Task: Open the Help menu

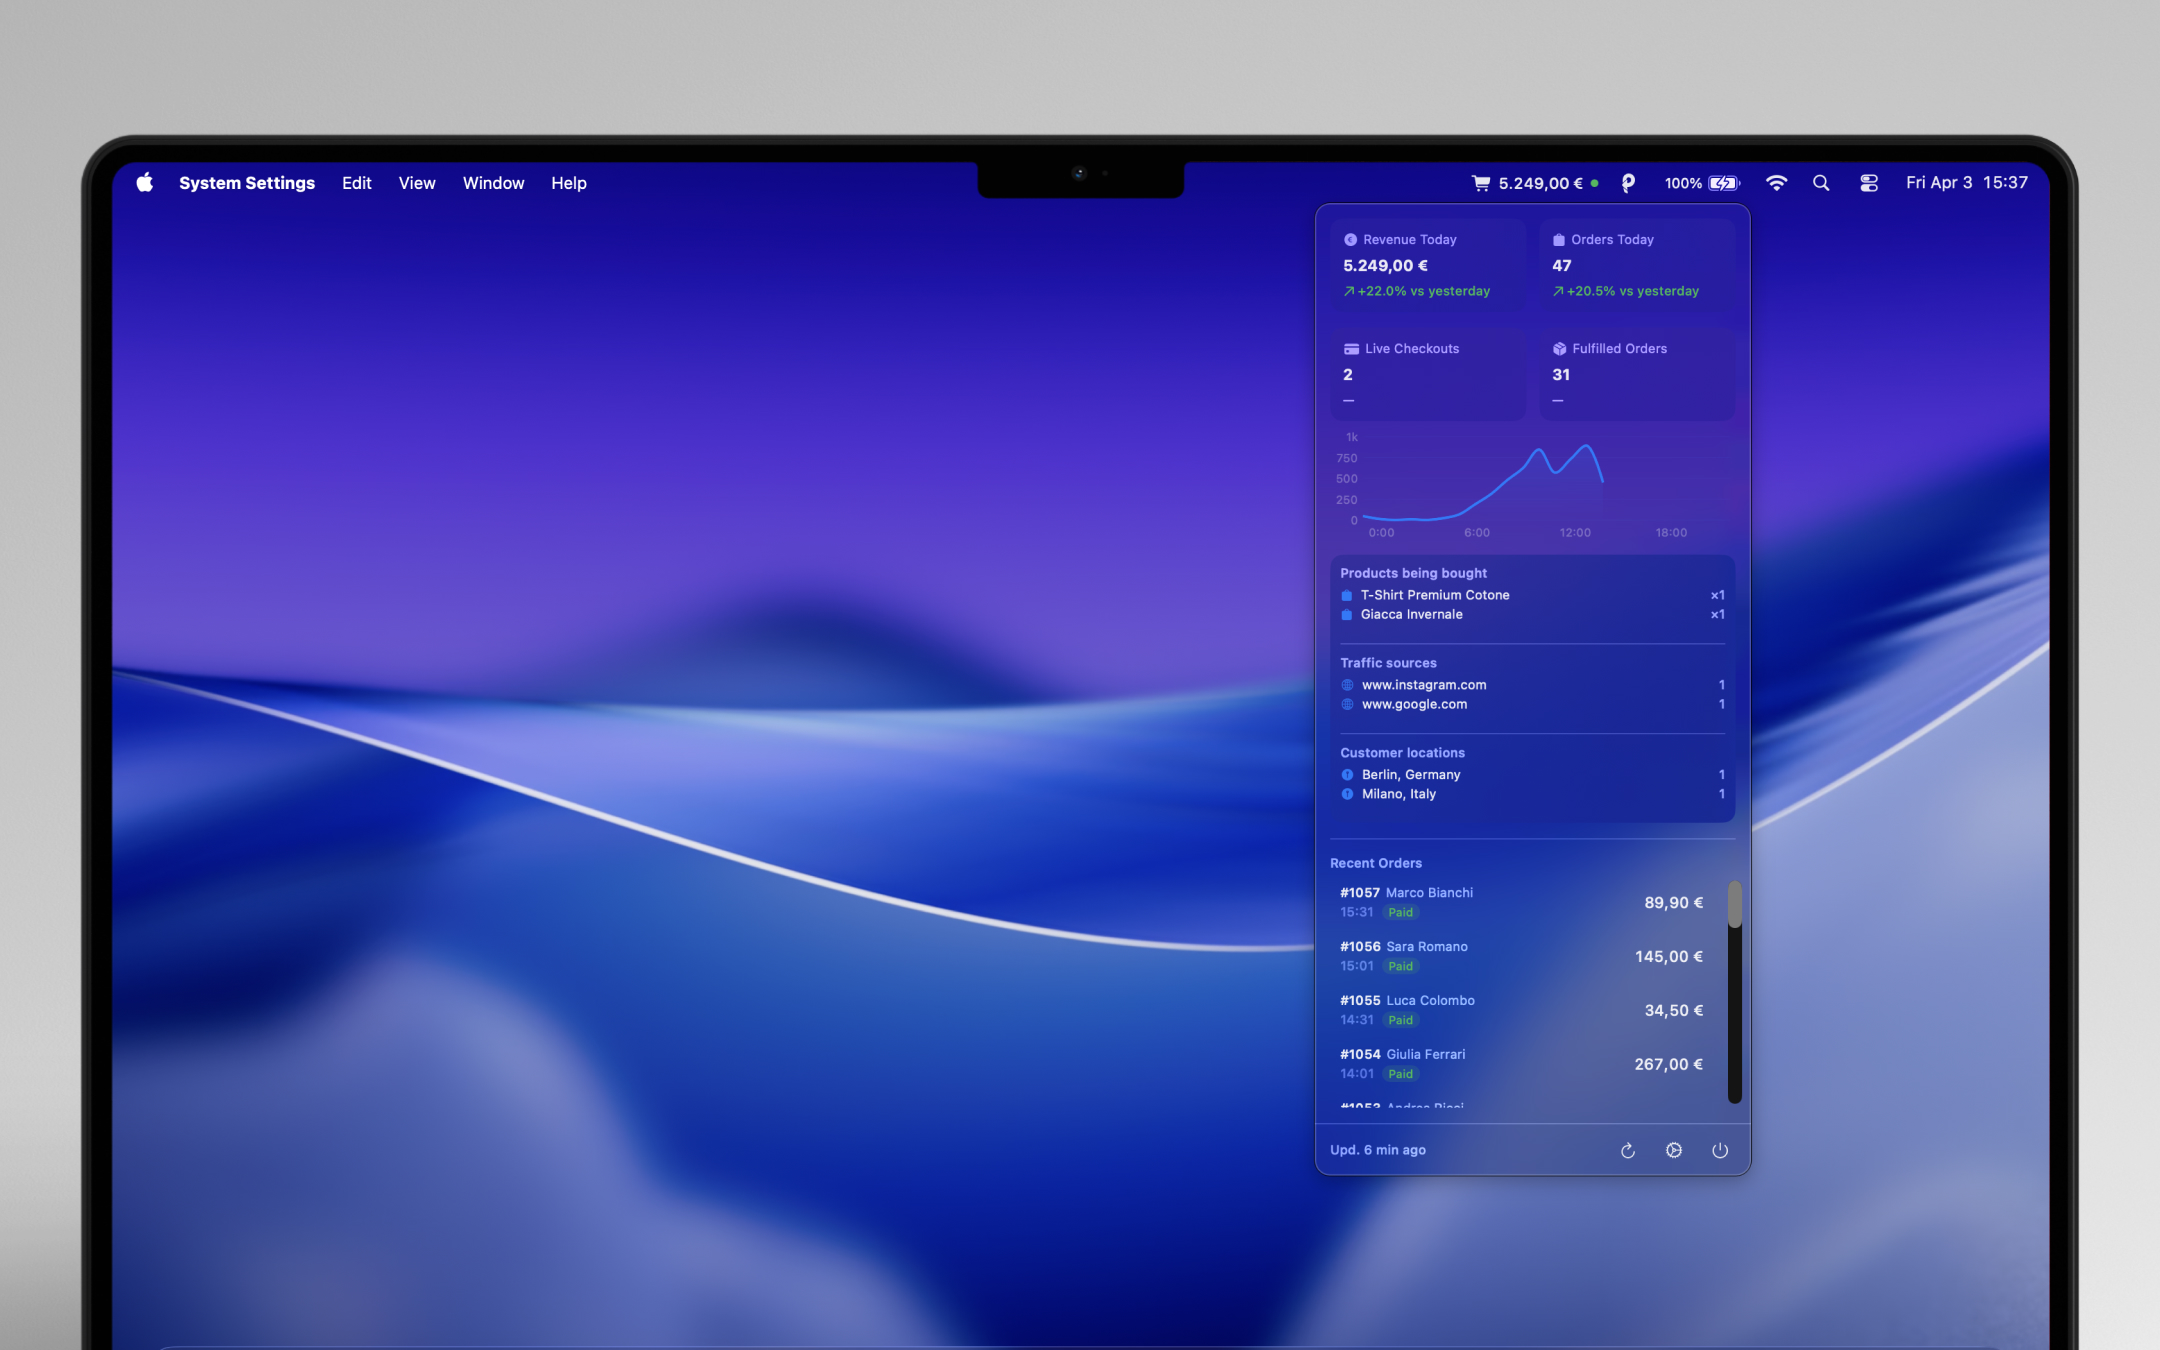Action: click(569, 183)
